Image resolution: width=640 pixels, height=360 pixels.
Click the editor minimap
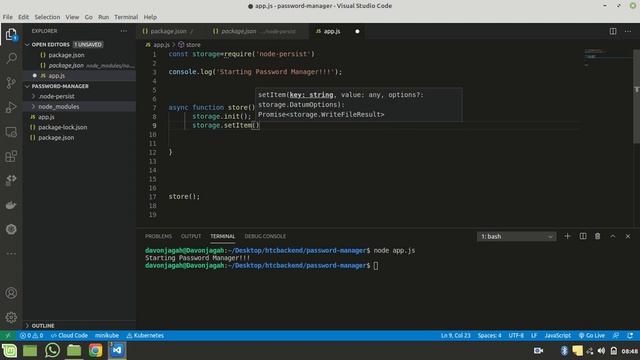608,57
